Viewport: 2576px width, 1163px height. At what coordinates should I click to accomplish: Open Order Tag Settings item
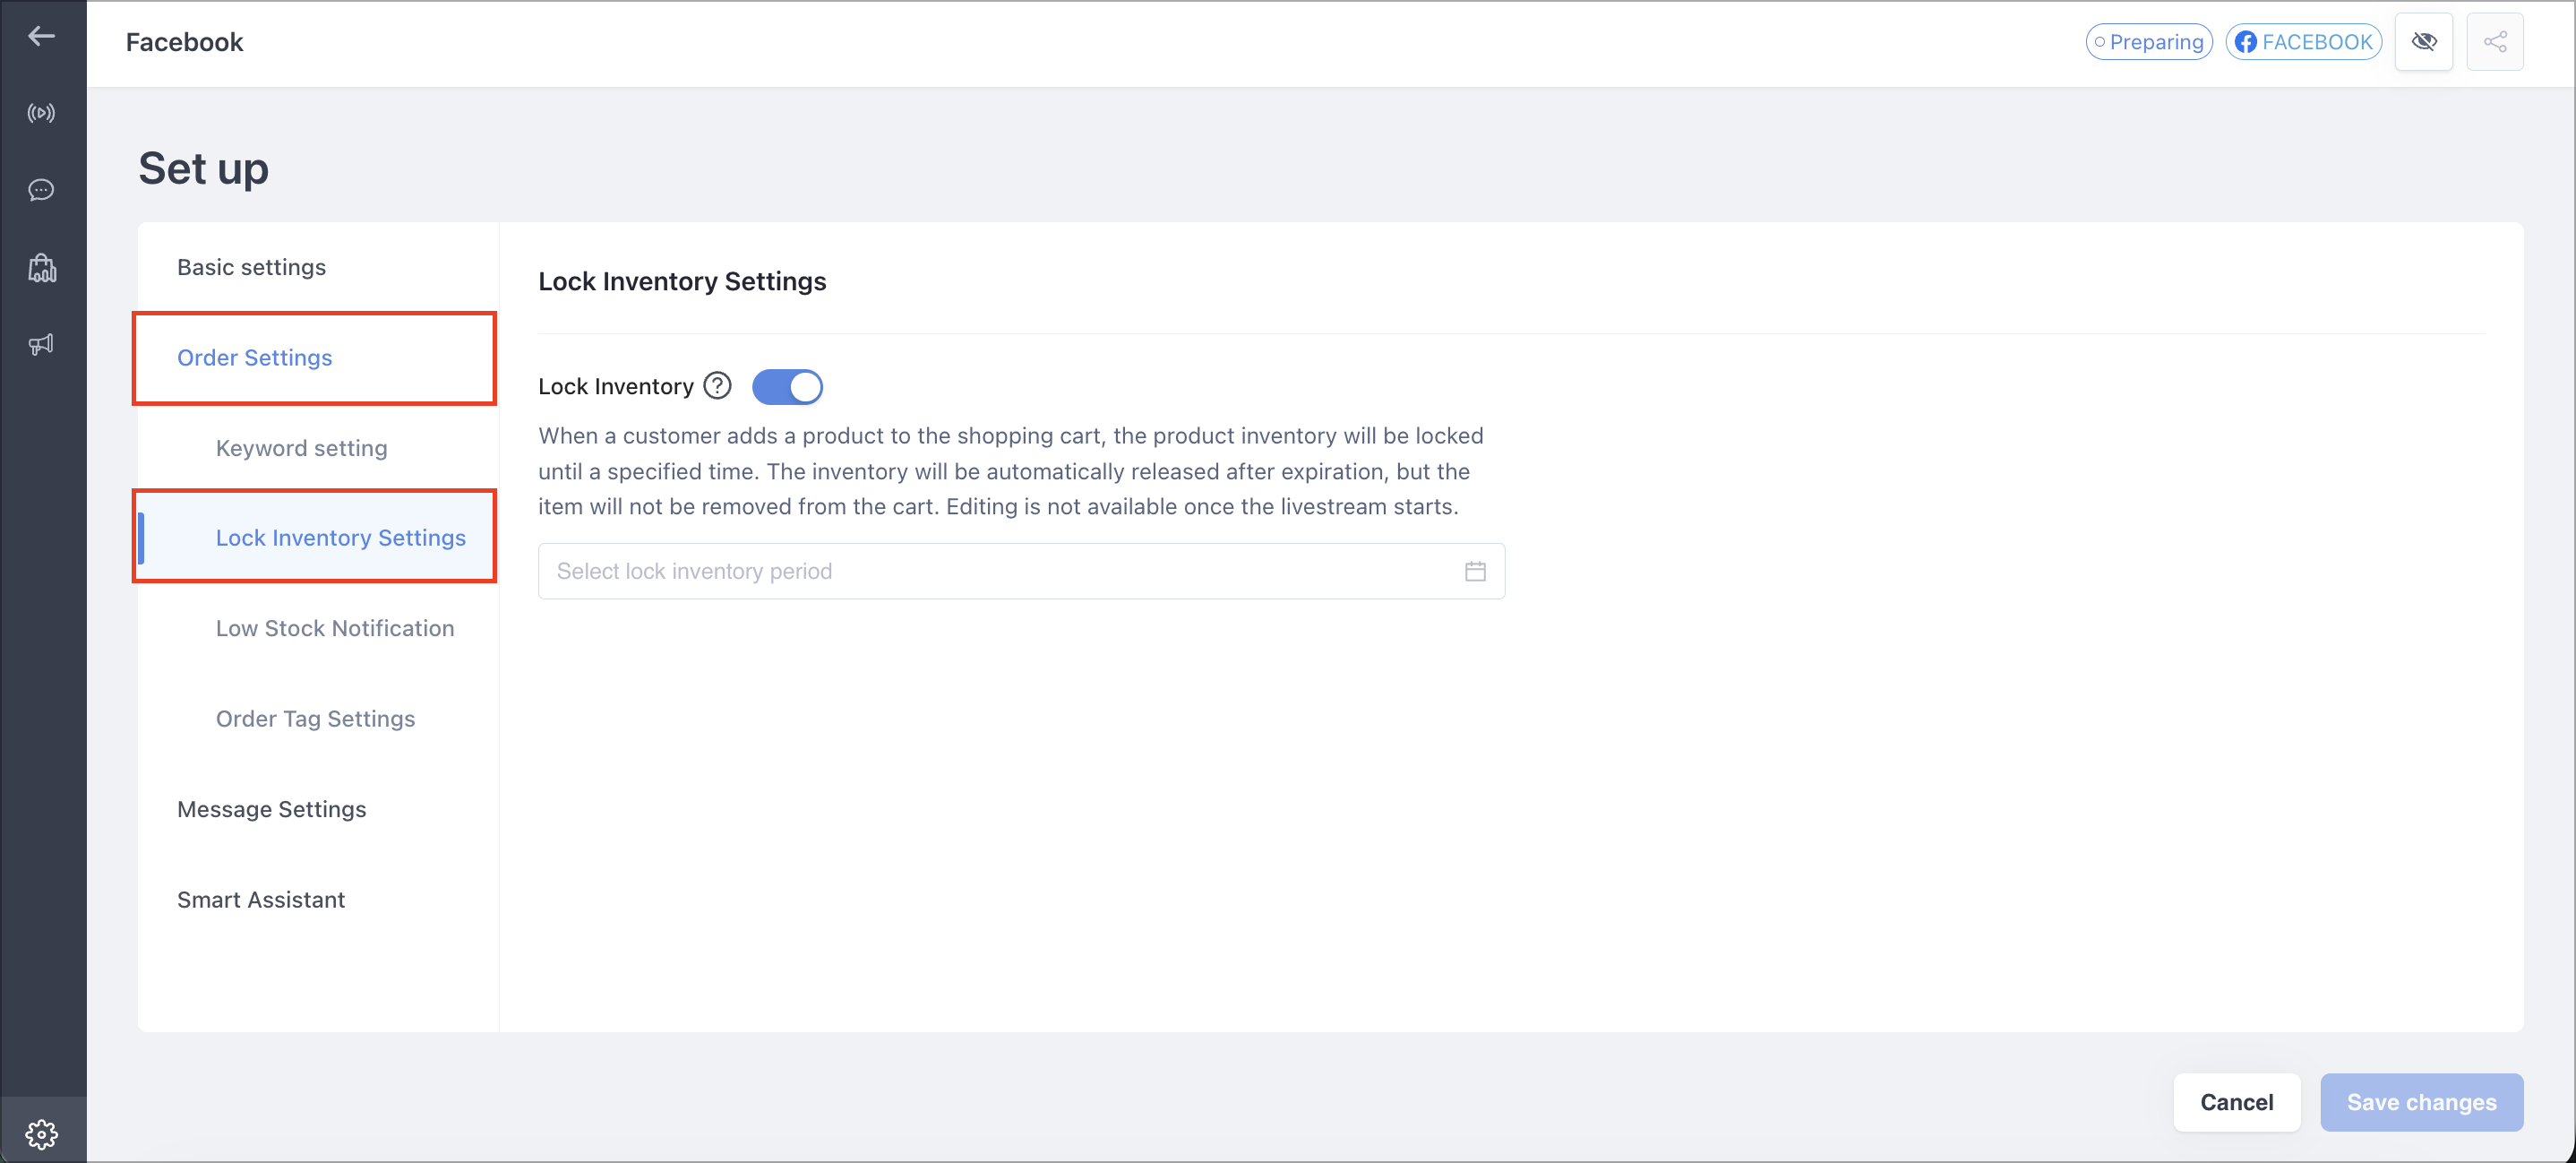coord(315,719)
